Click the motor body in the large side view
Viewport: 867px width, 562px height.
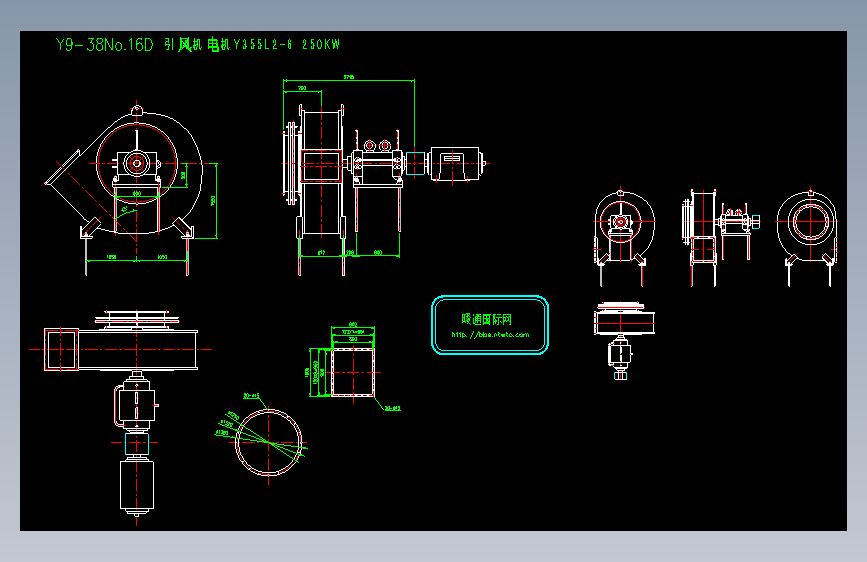455,164
